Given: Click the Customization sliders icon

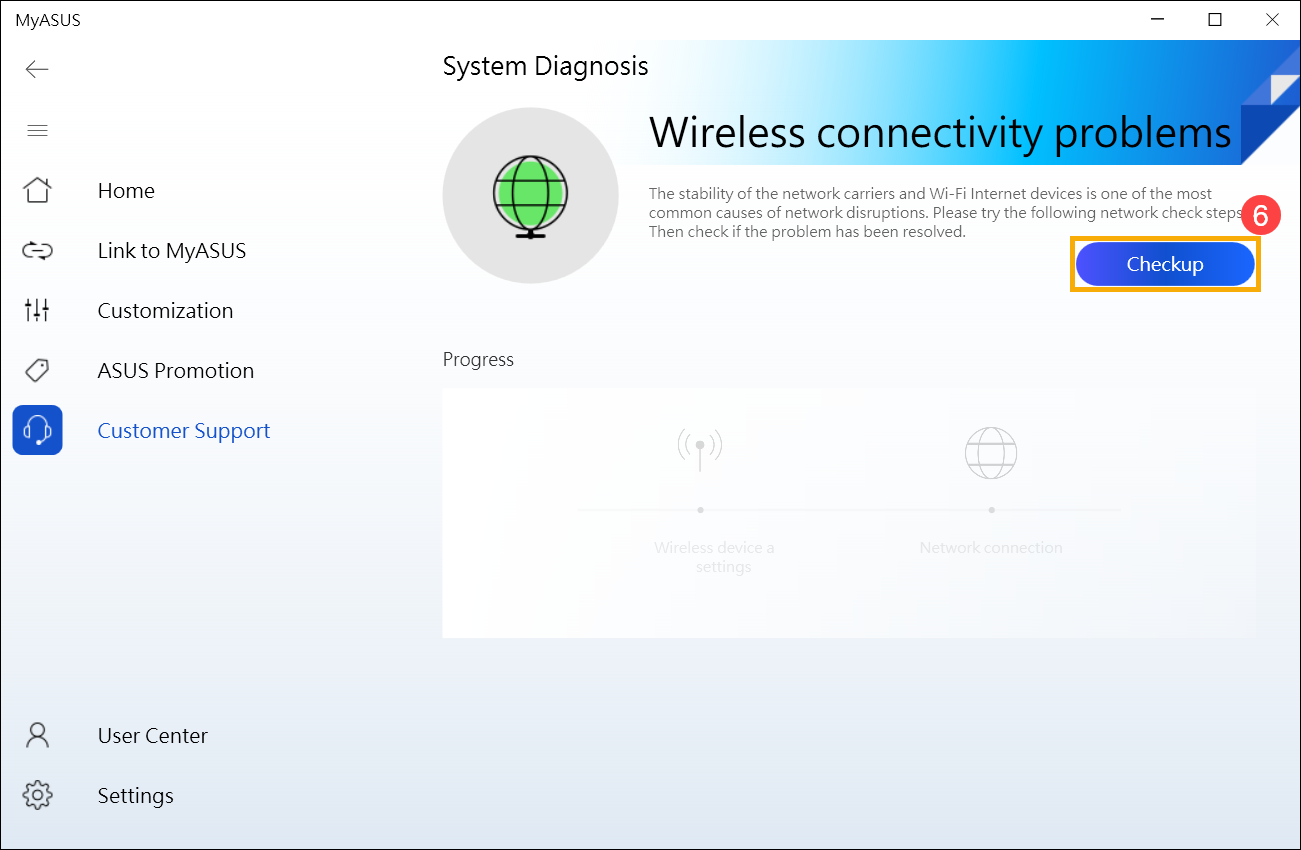Looking at the screenshot, I should [37, 310].
